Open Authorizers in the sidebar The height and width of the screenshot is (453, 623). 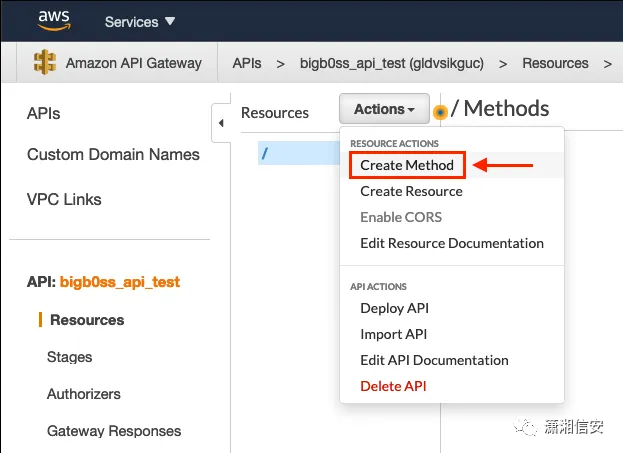pyautogui.click(x=83, y=394)
